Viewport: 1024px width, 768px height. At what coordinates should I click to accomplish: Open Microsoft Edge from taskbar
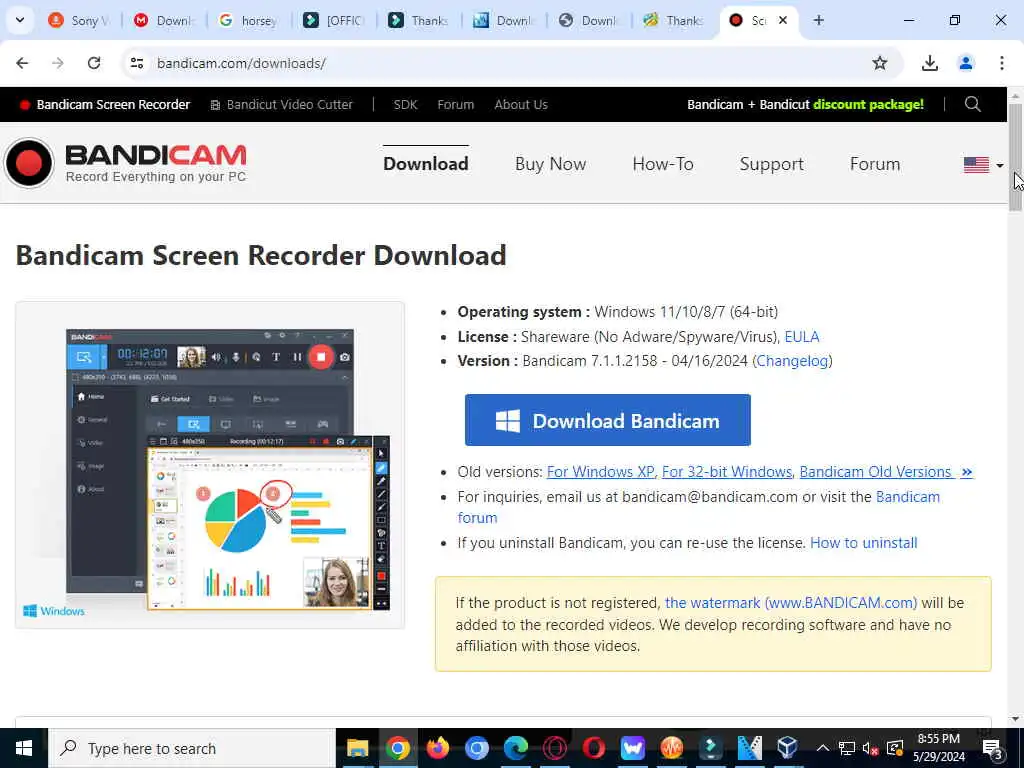click(515, 748)
